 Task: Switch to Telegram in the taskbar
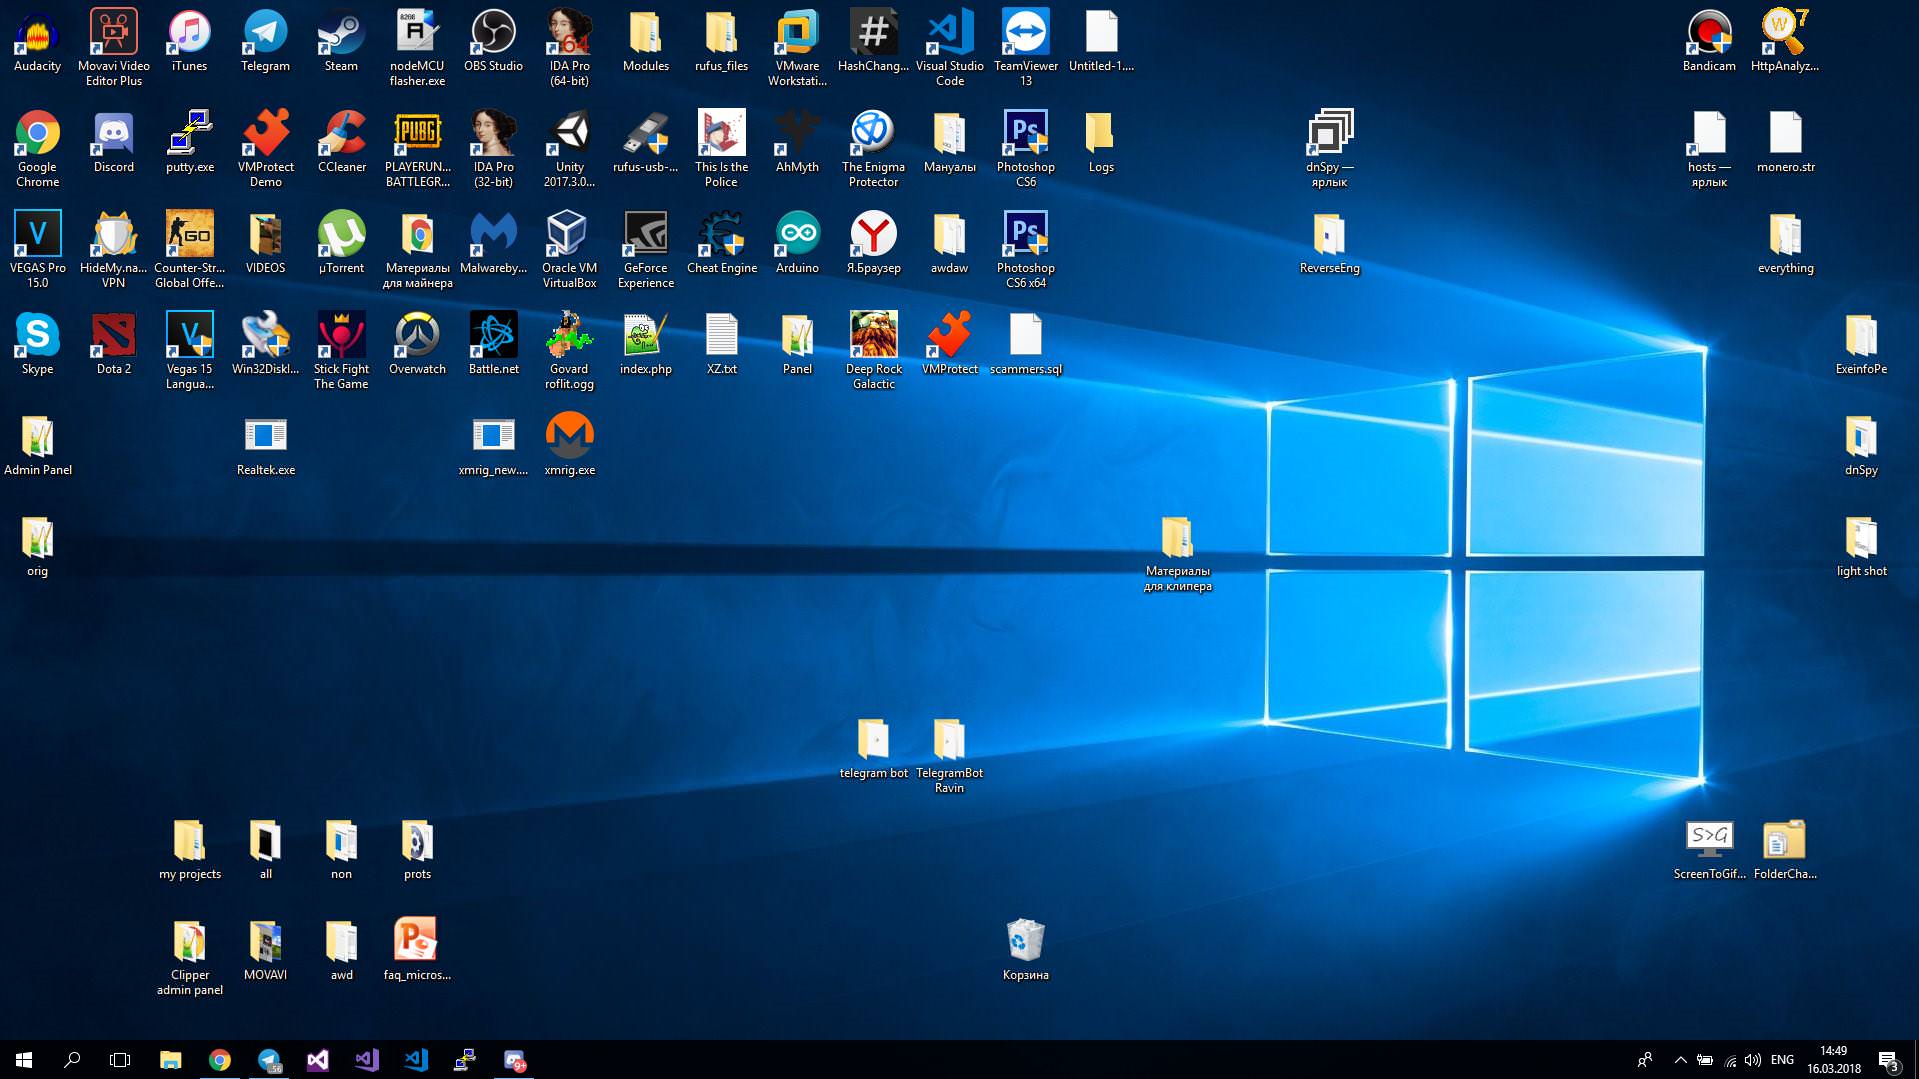pos(268,1059)
